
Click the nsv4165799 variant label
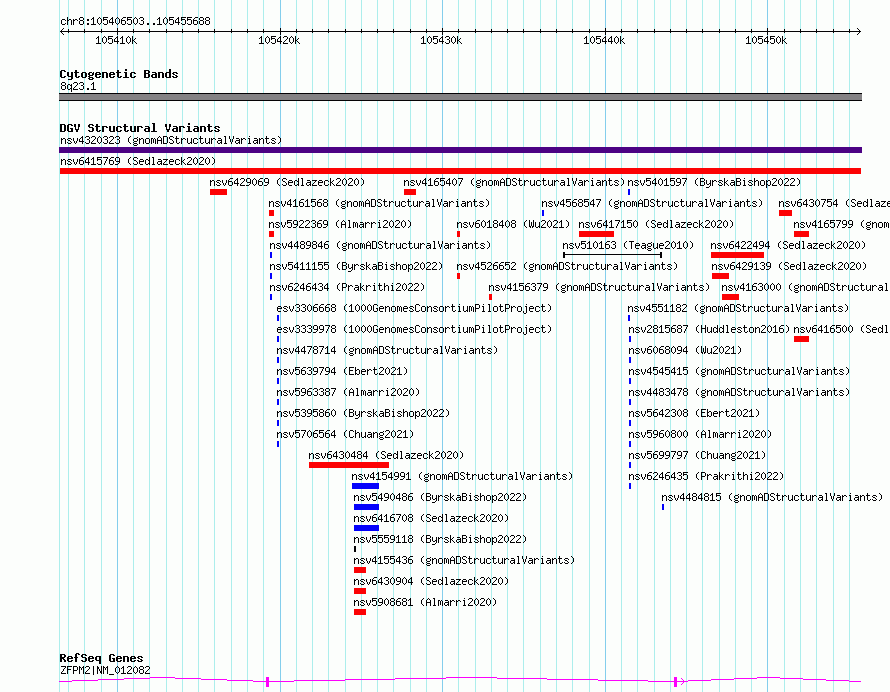841,224
